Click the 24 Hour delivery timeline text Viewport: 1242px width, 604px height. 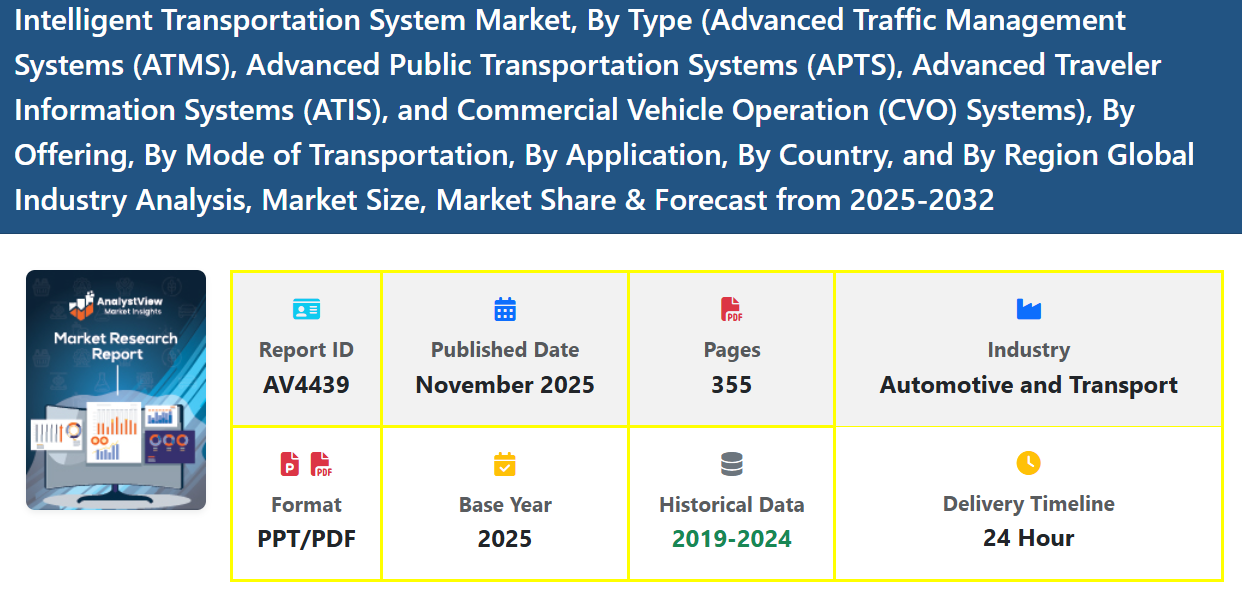tap(1028, 538)
